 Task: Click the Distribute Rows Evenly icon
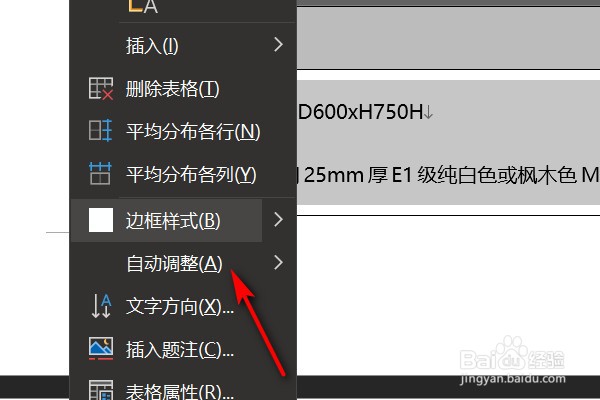pos(100,131)
